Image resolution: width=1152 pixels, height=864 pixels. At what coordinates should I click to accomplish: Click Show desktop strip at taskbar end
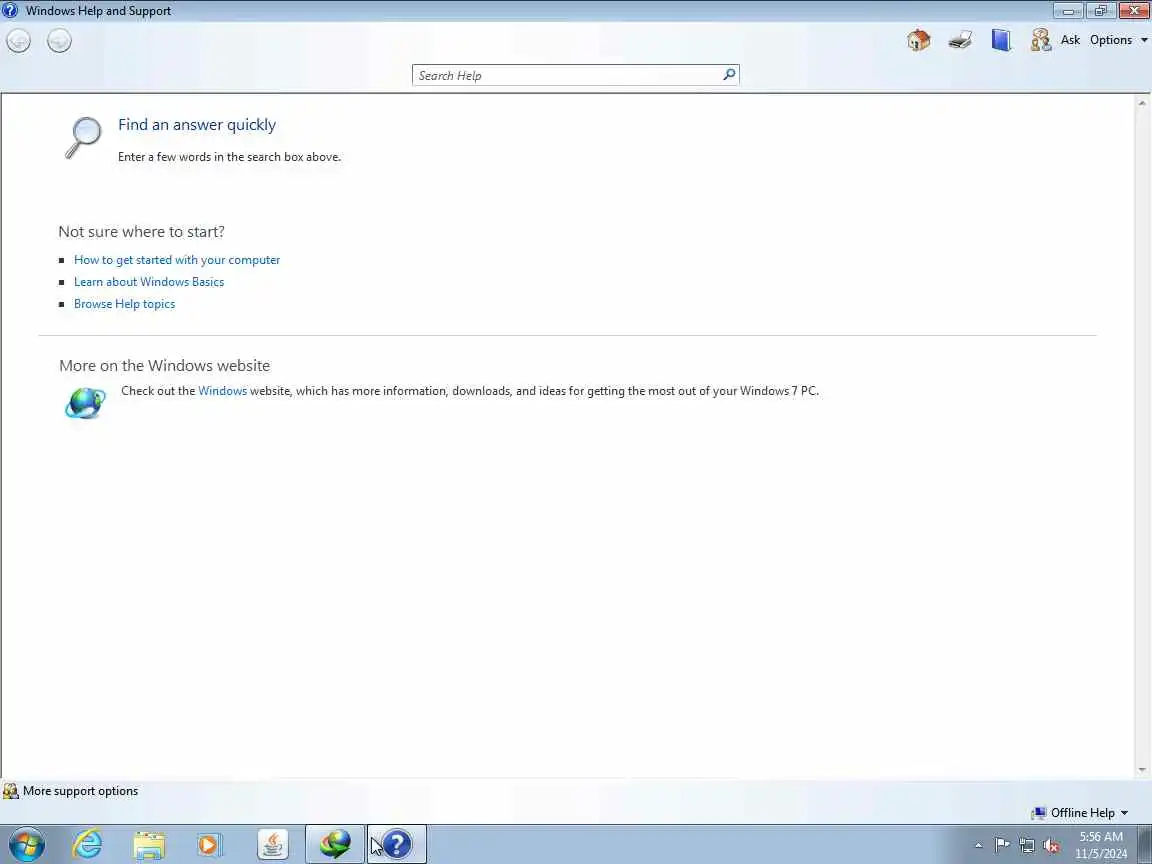[1144, 845]
